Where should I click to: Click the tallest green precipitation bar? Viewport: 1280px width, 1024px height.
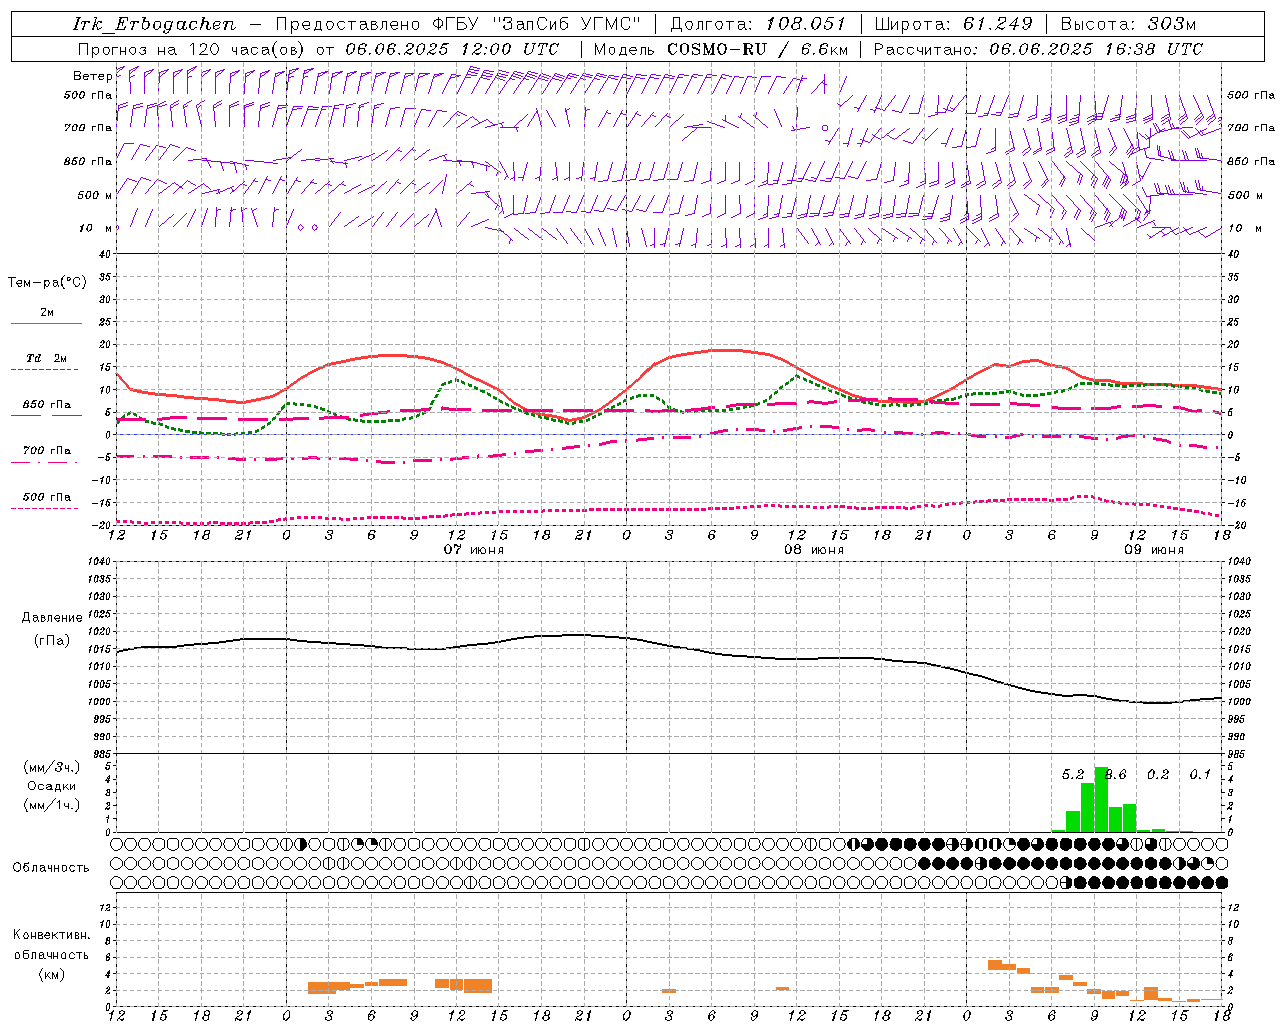click(x=1101, y=799)
